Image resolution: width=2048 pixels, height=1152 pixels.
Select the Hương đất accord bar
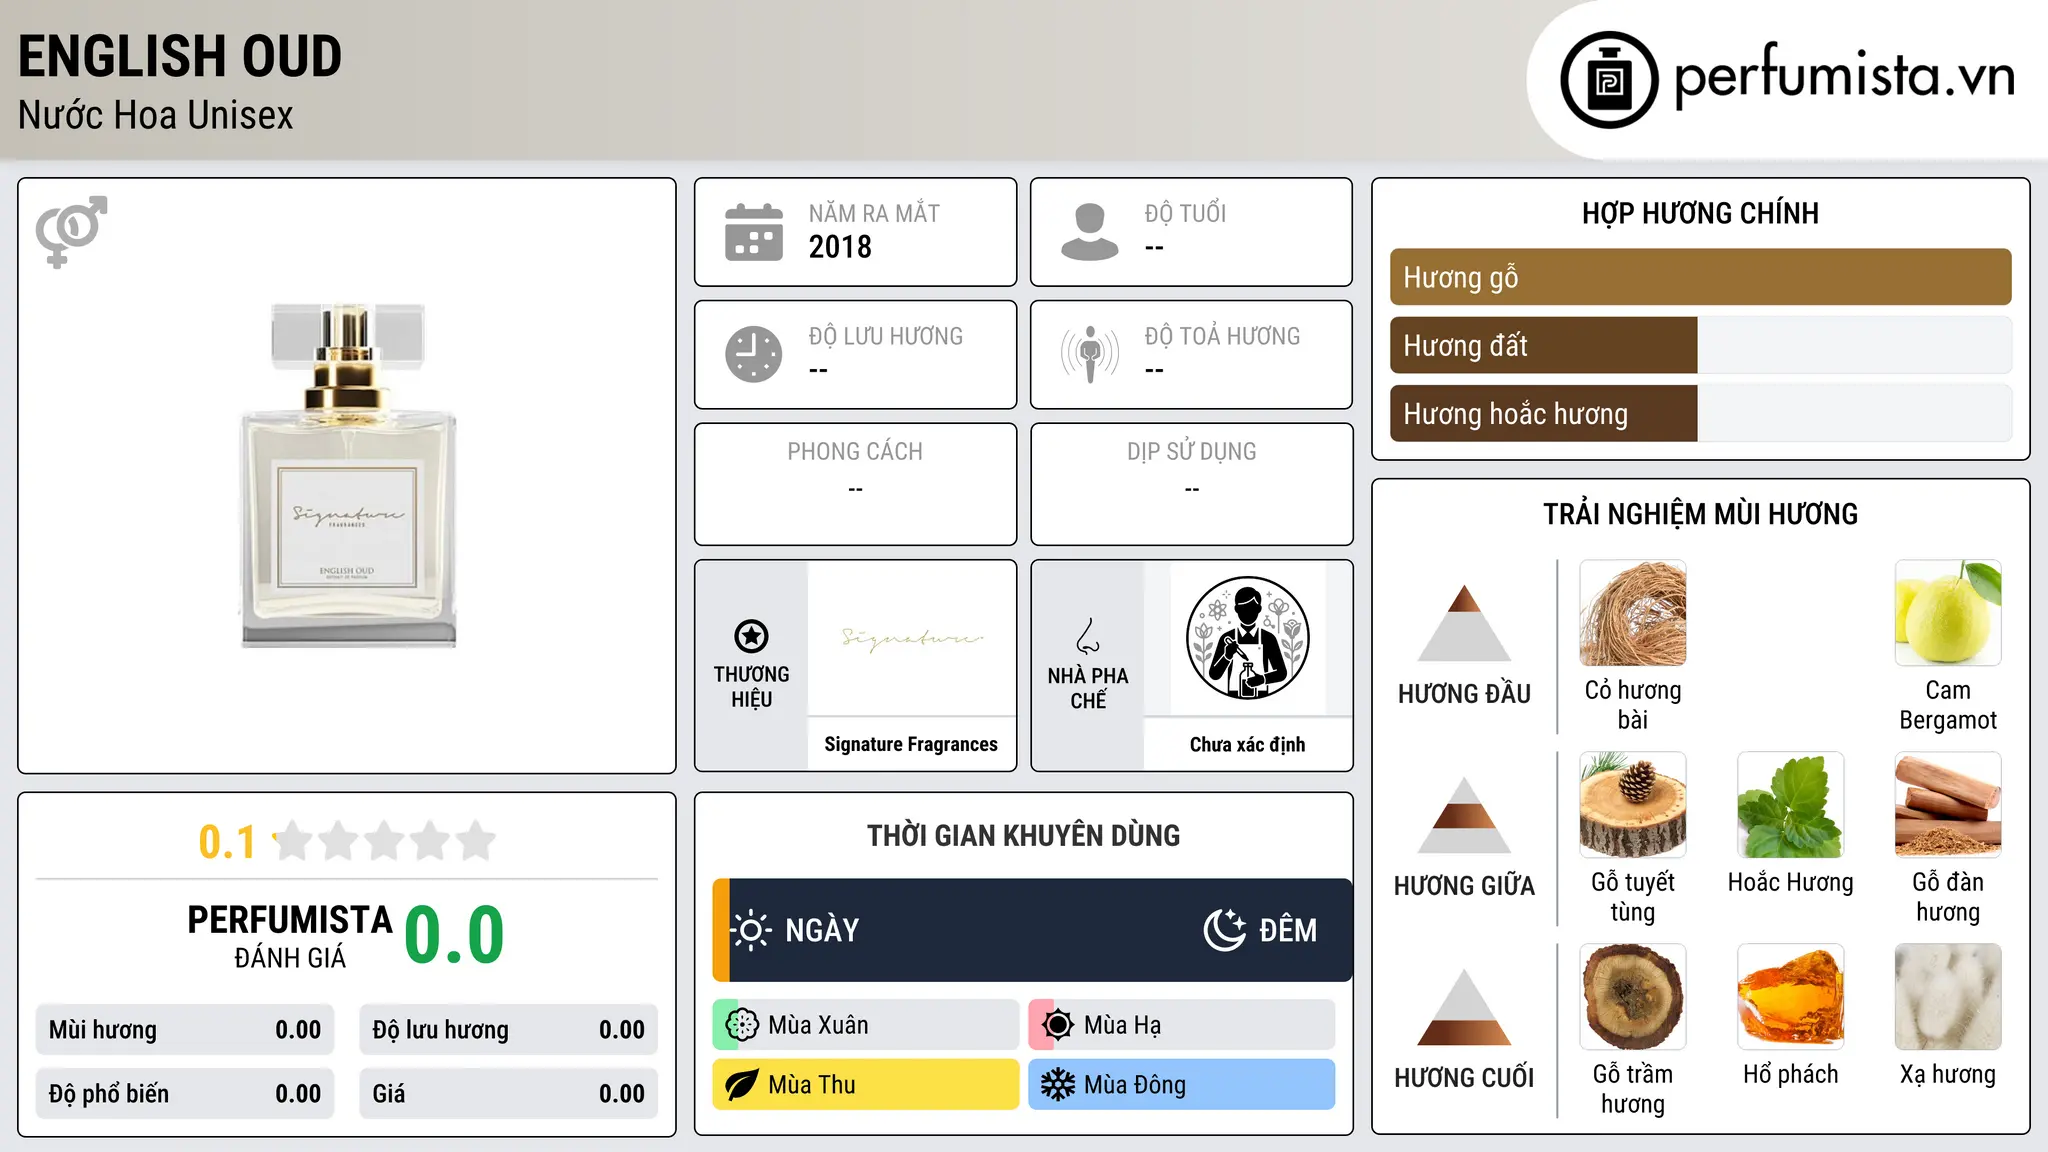(x=1700, y=345)
